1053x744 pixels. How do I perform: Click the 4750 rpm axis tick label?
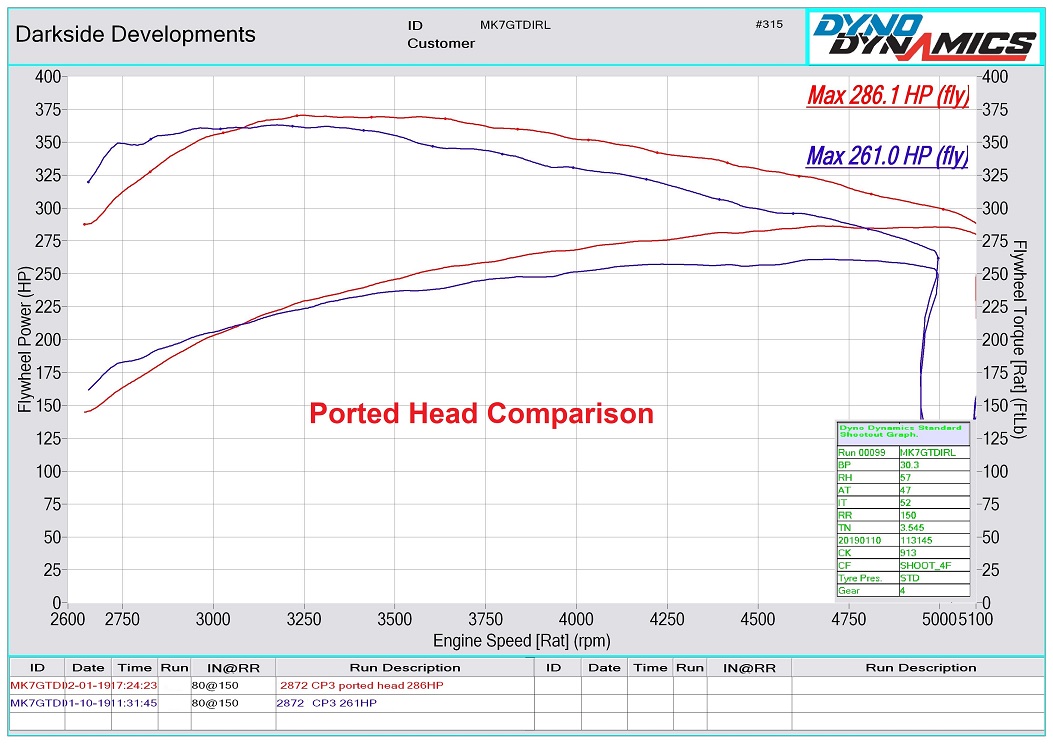pyautogui.click(x=848, y=619)
